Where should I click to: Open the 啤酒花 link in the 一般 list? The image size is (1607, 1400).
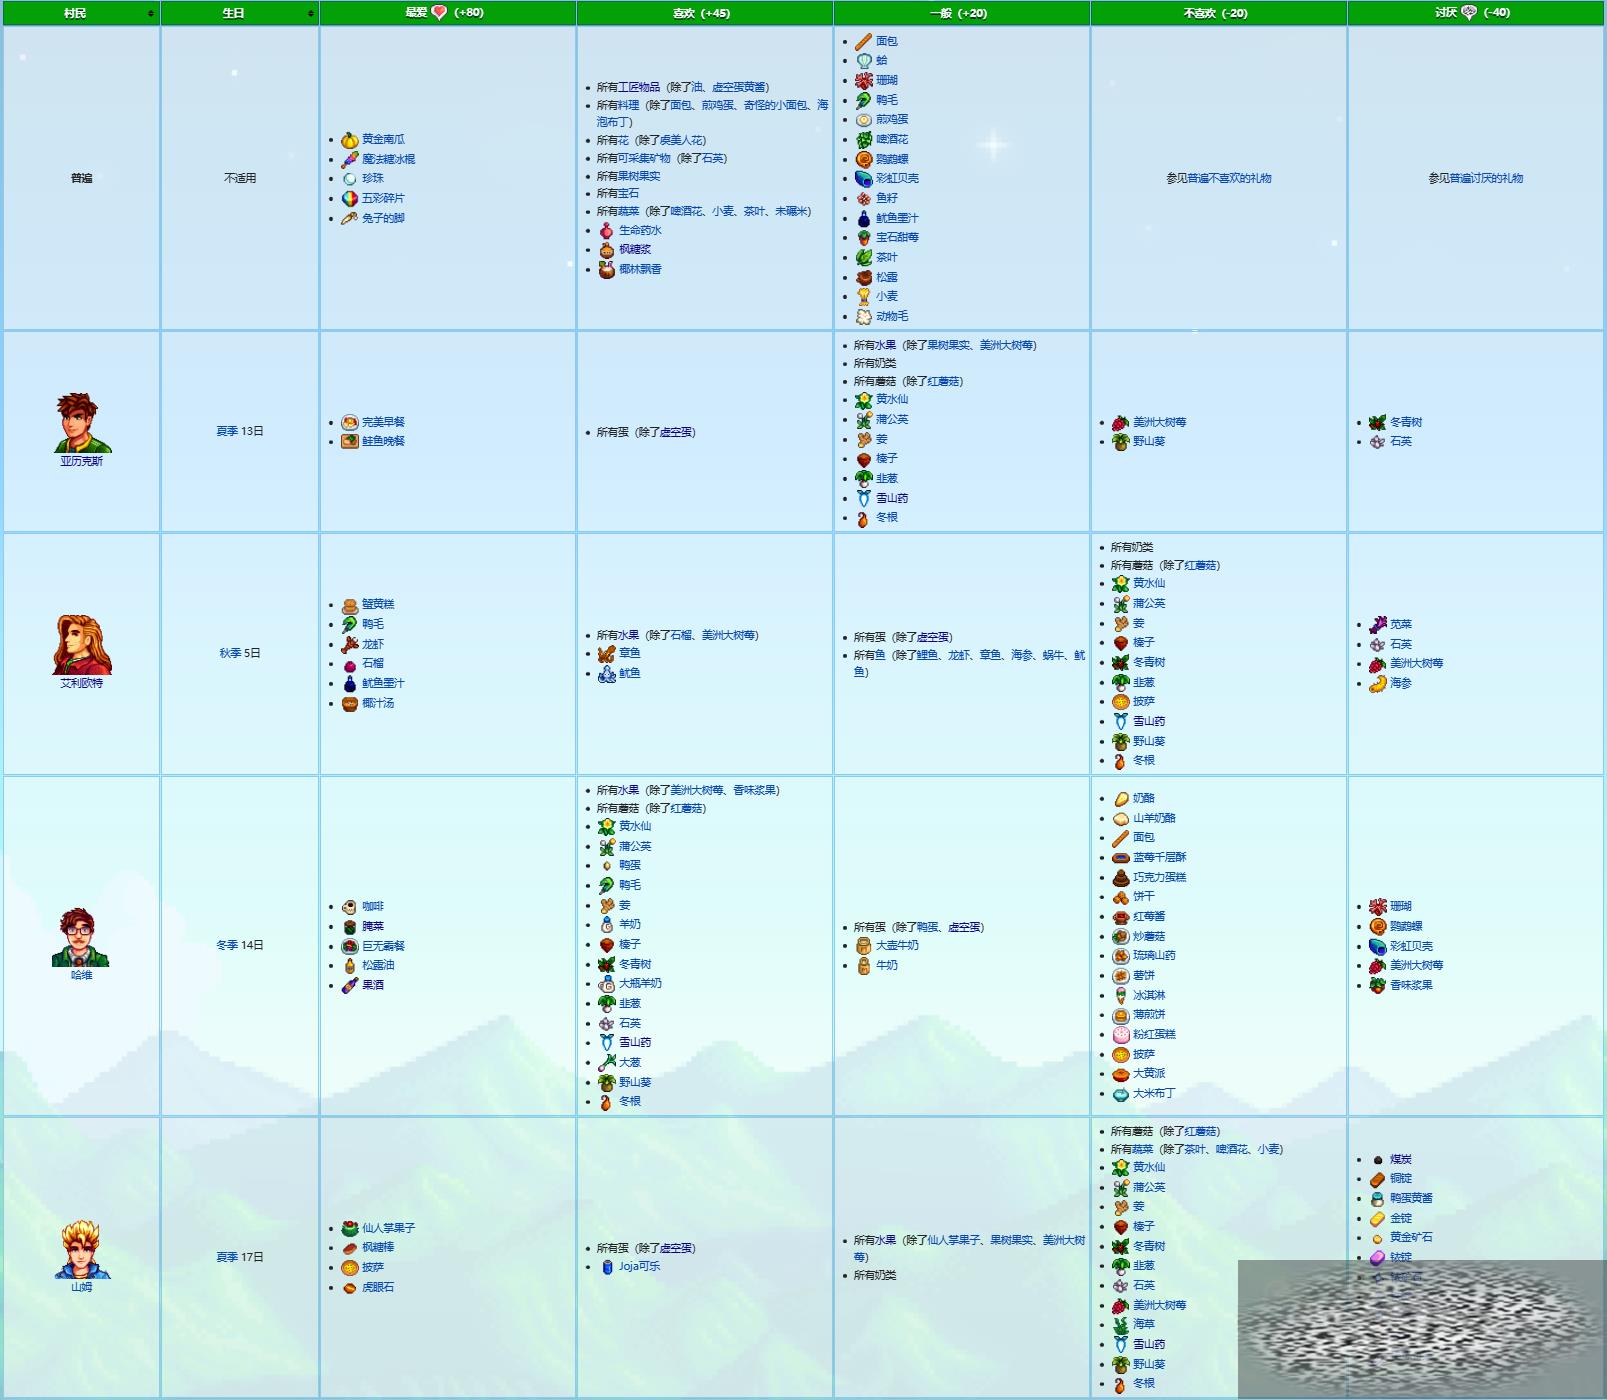coord(892,140)
